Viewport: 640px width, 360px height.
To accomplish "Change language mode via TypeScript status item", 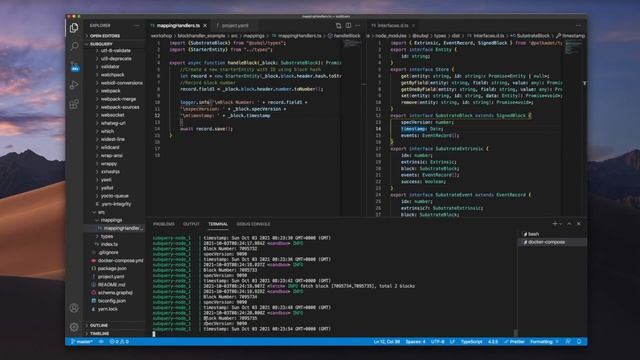I will pos(471,342).
